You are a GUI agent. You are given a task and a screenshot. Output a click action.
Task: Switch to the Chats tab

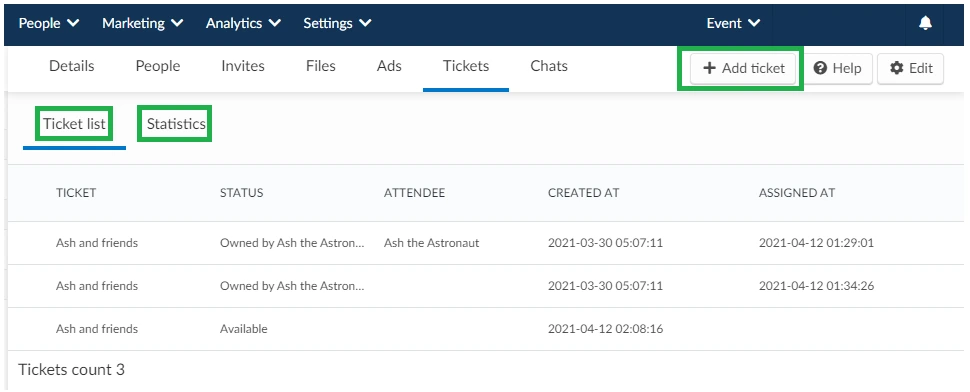point(549,66)
